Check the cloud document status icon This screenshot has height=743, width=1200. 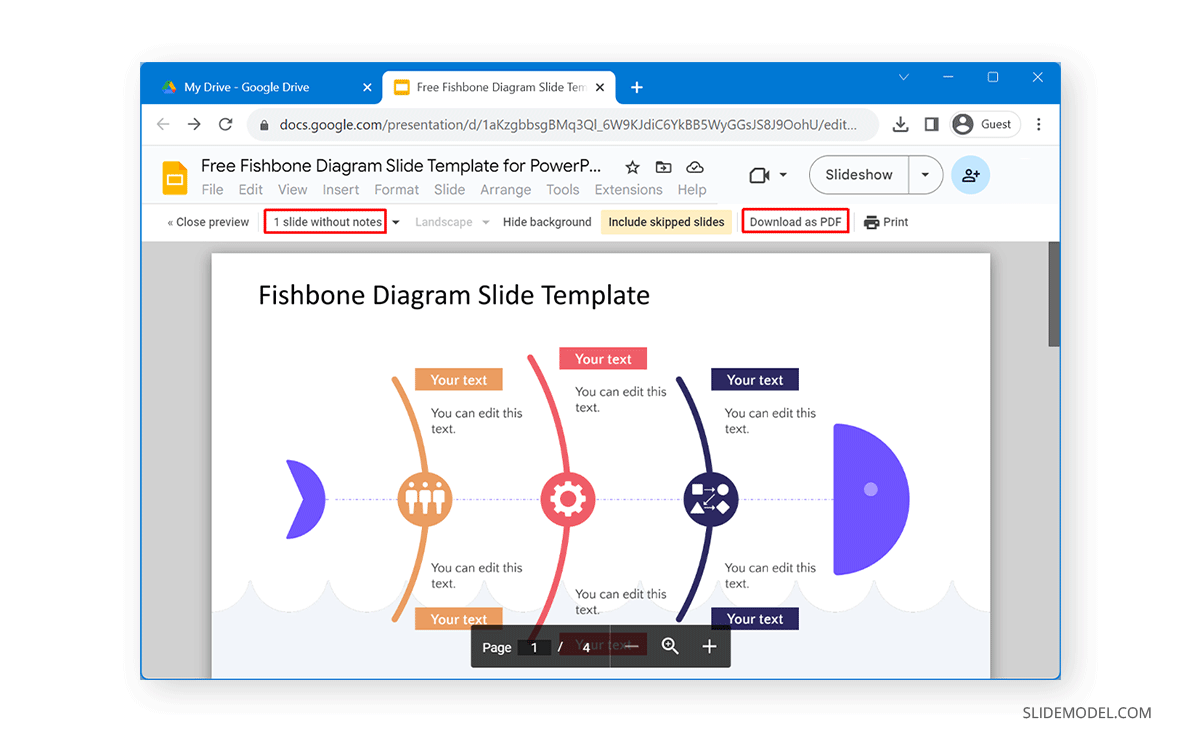pyautogui.click(x=694, y=166)
